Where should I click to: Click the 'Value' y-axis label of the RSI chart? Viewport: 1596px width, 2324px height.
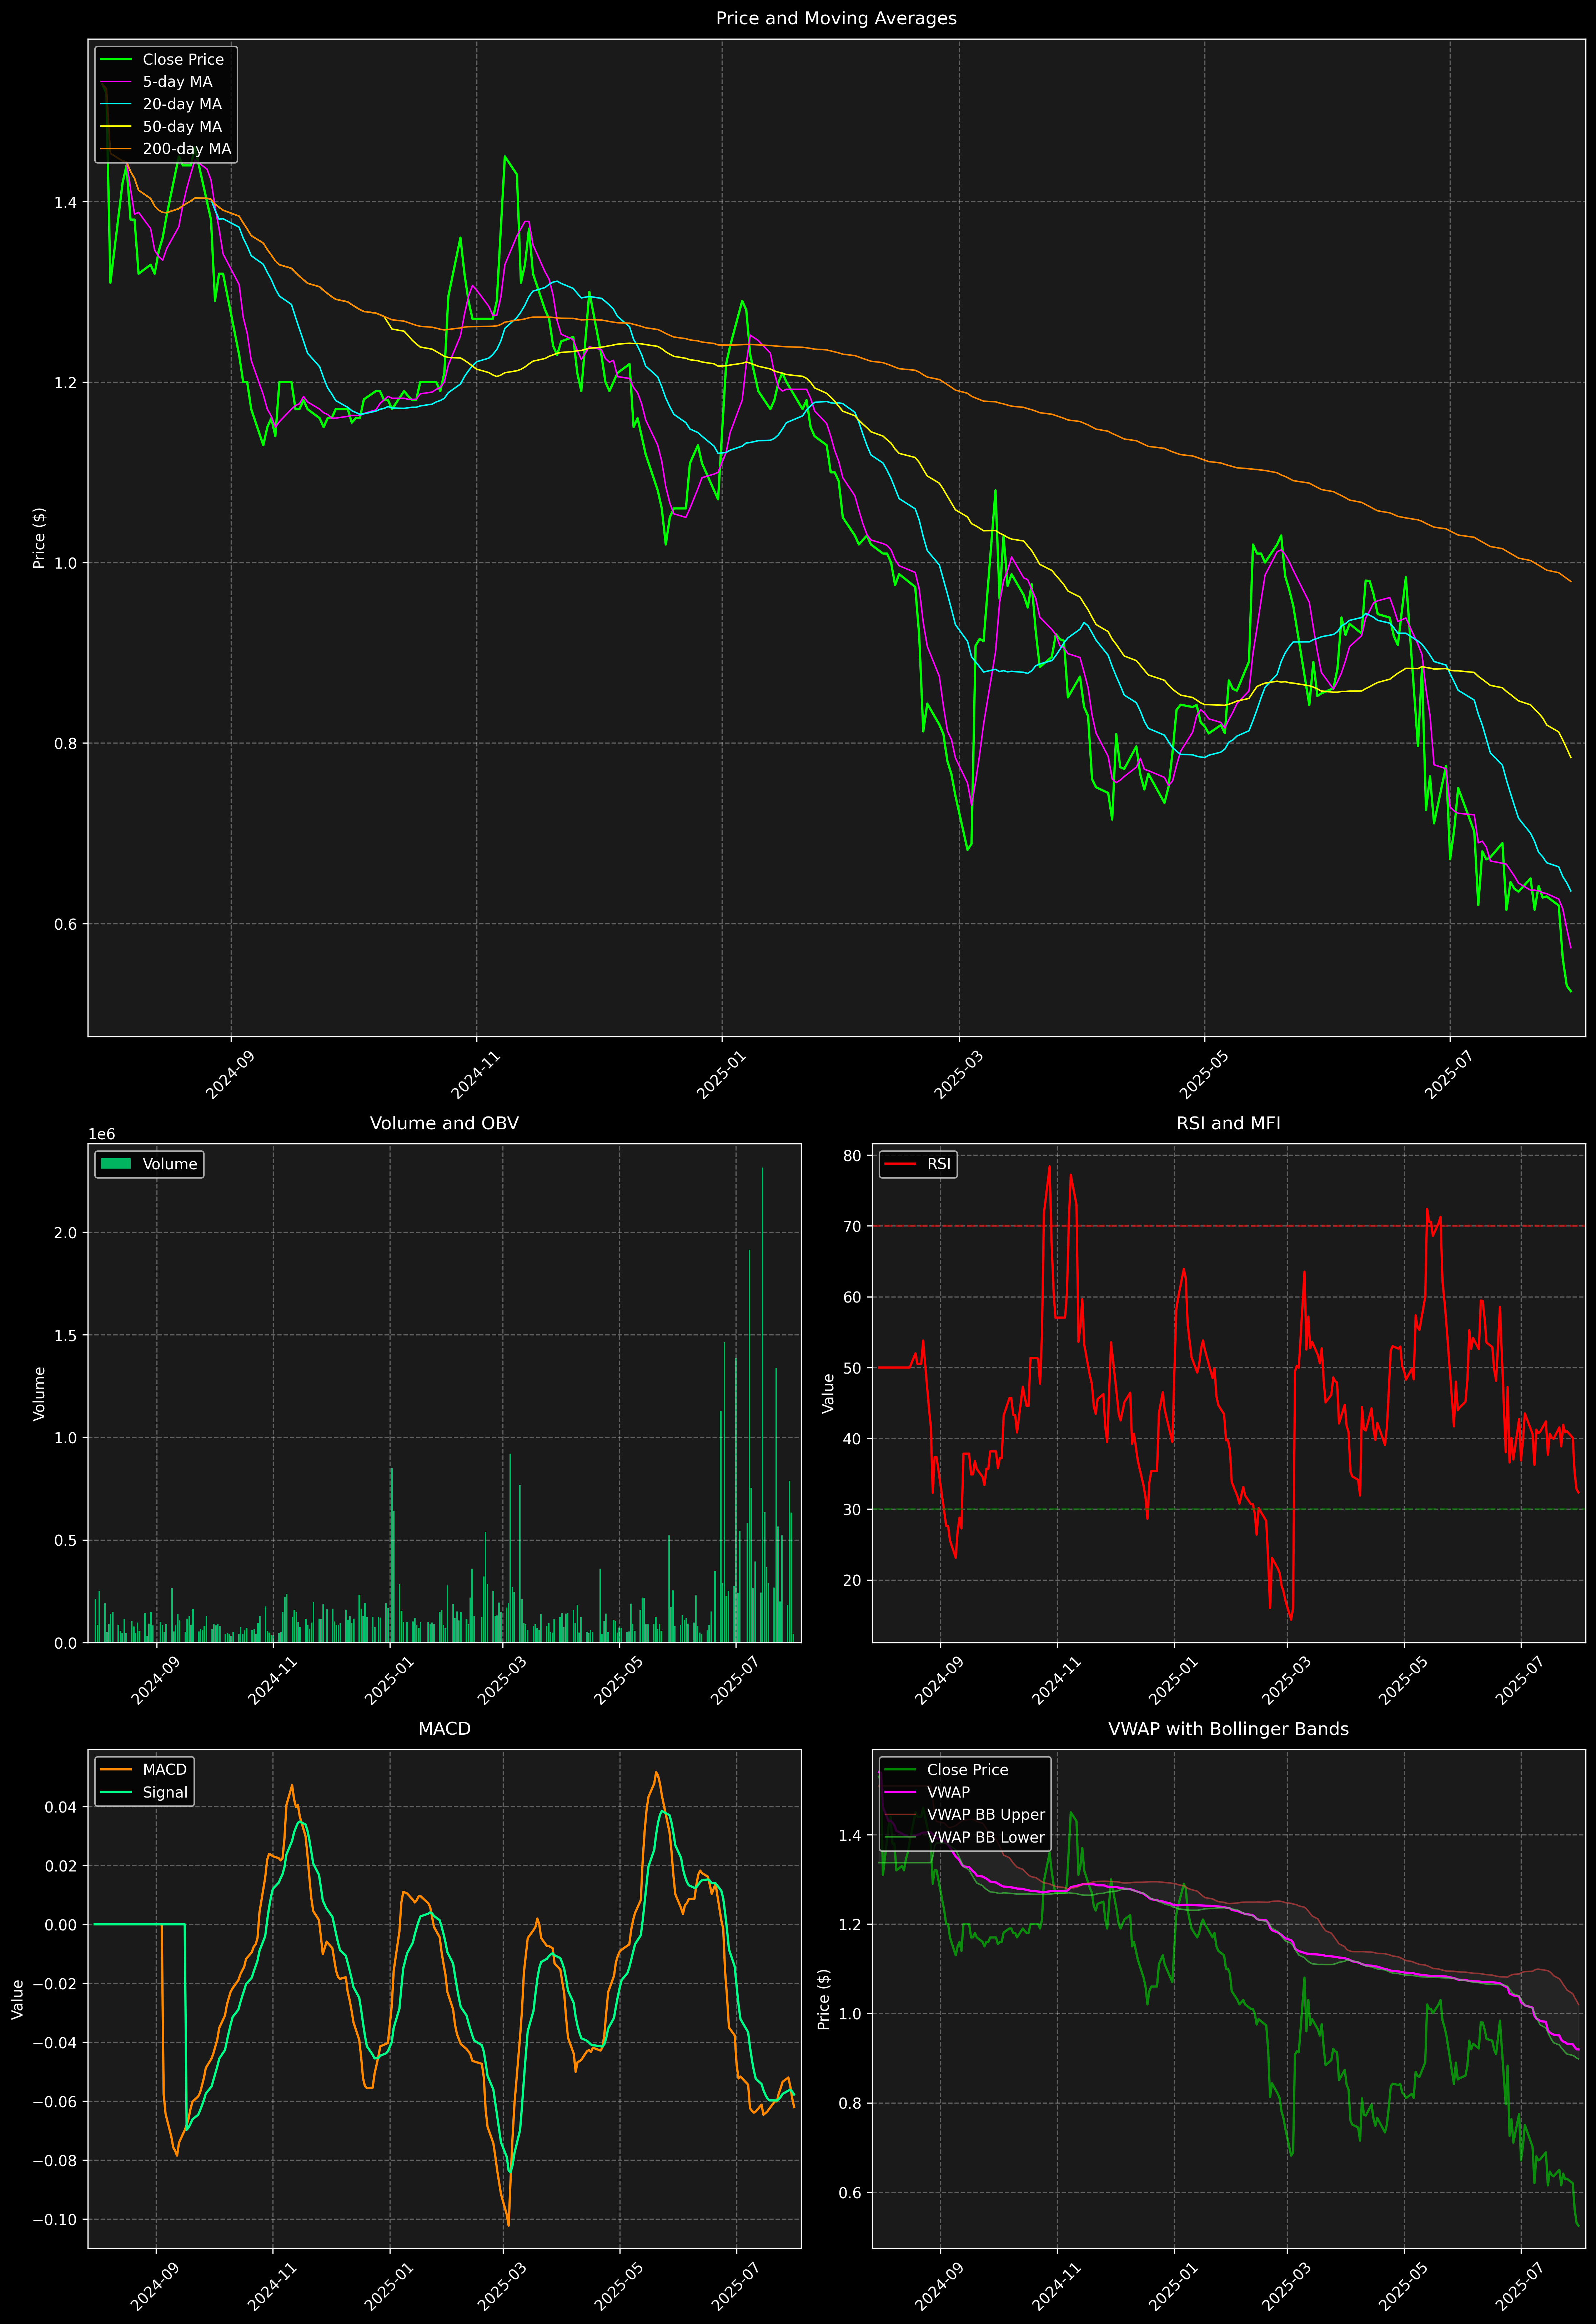pyautogui.click(x=828, y=1393)
